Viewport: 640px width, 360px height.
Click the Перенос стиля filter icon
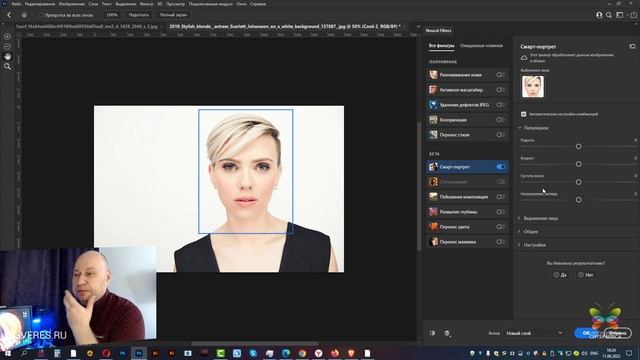tap(433, 134)
